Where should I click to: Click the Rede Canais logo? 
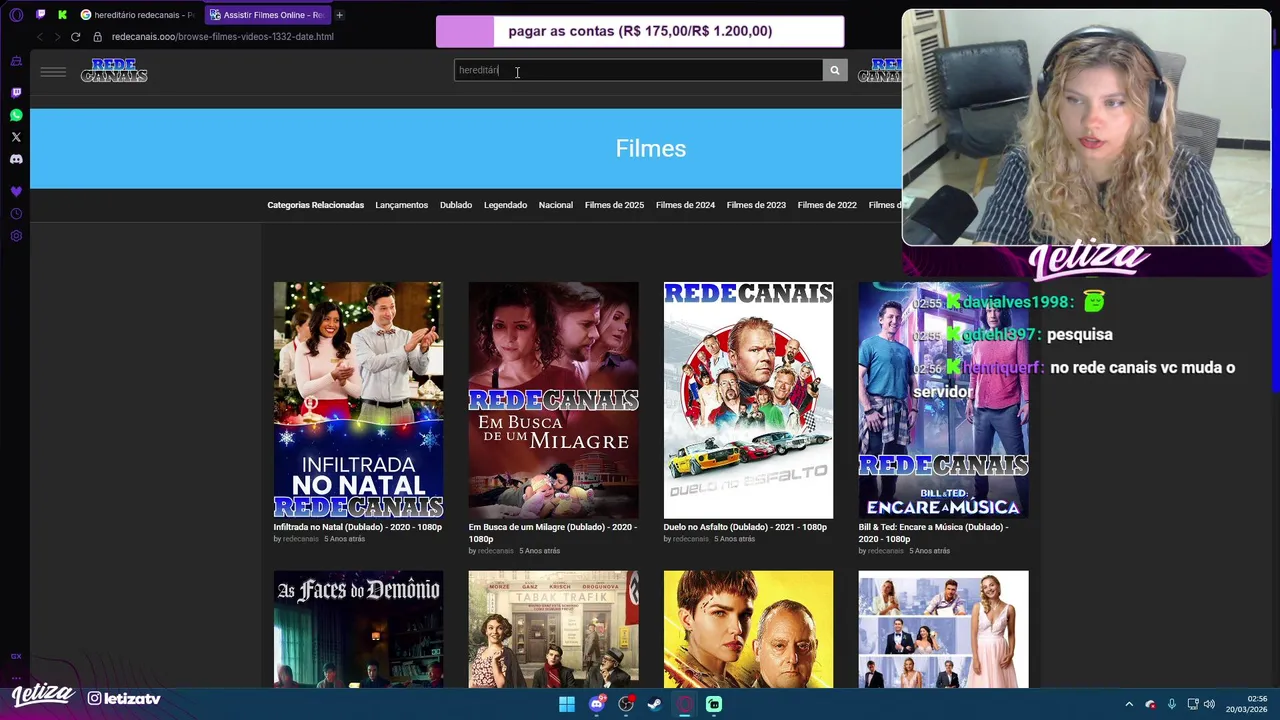coord(114,70)
